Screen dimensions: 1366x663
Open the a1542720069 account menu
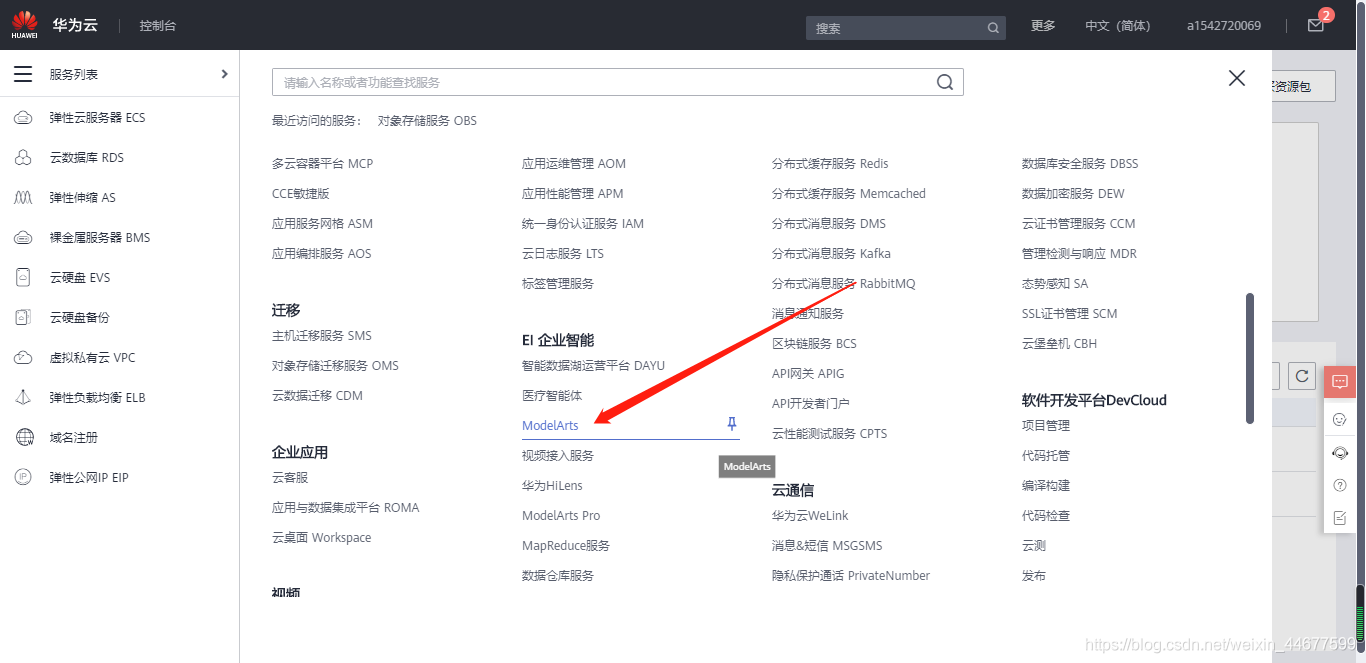click(x=1224, y=26)
